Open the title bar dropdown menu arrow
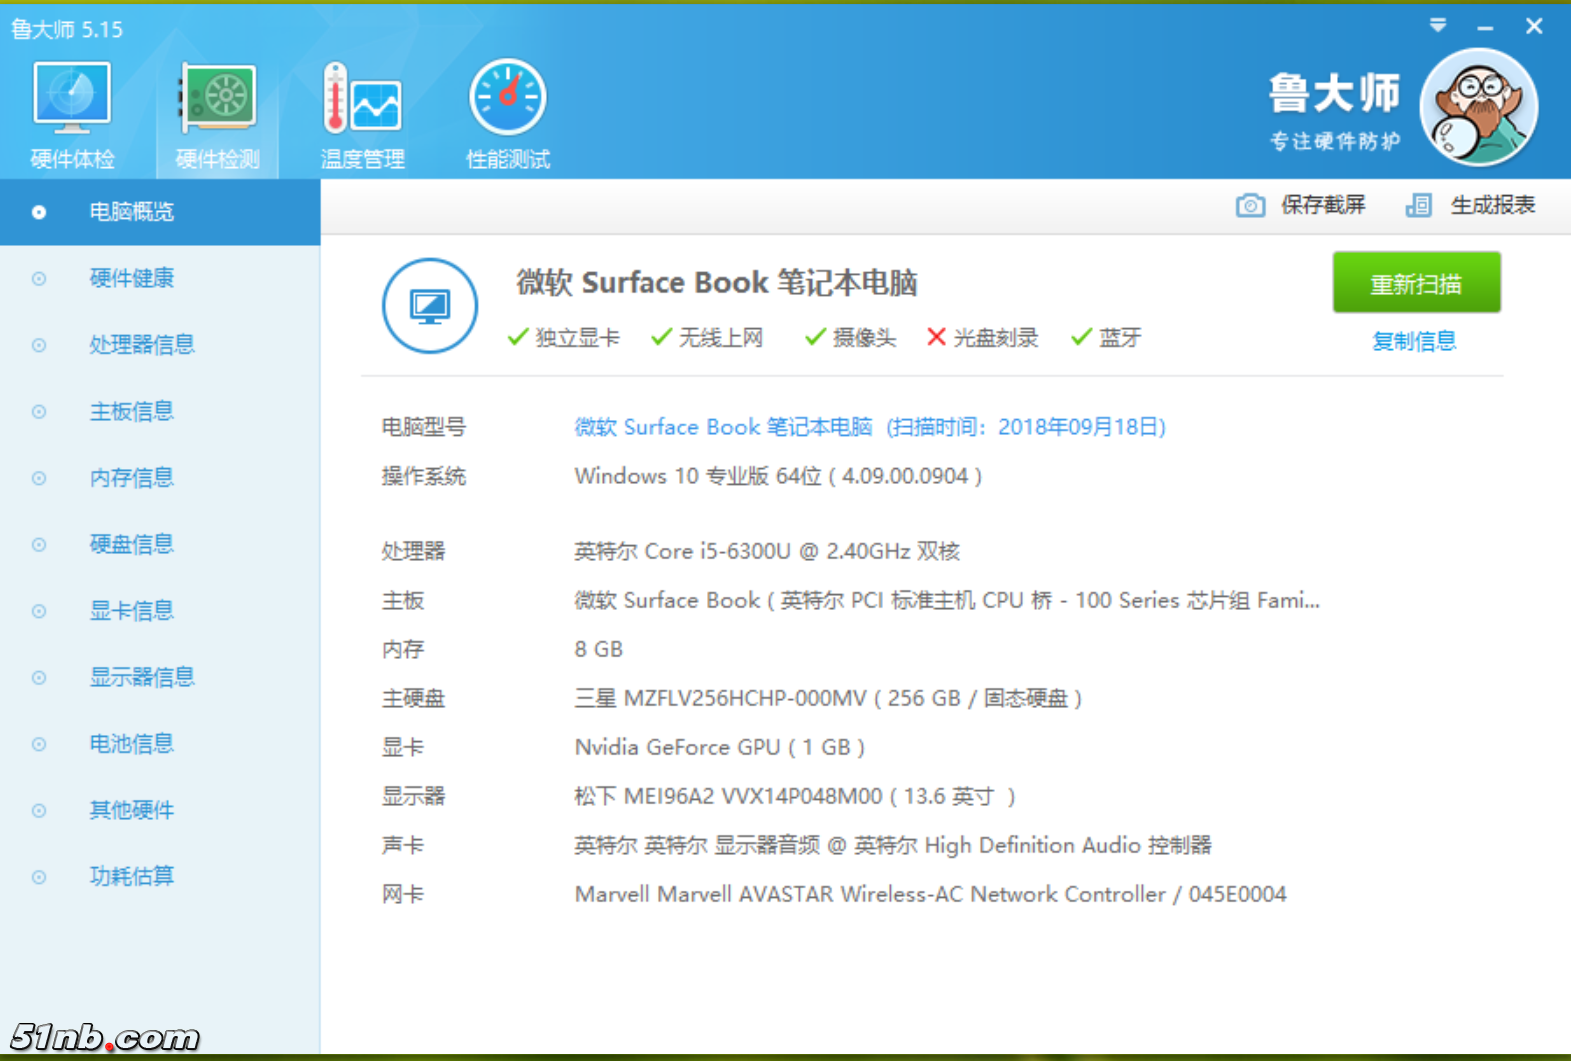Viewport: 1571px width, 1061px height. (x=1438, y=26)
